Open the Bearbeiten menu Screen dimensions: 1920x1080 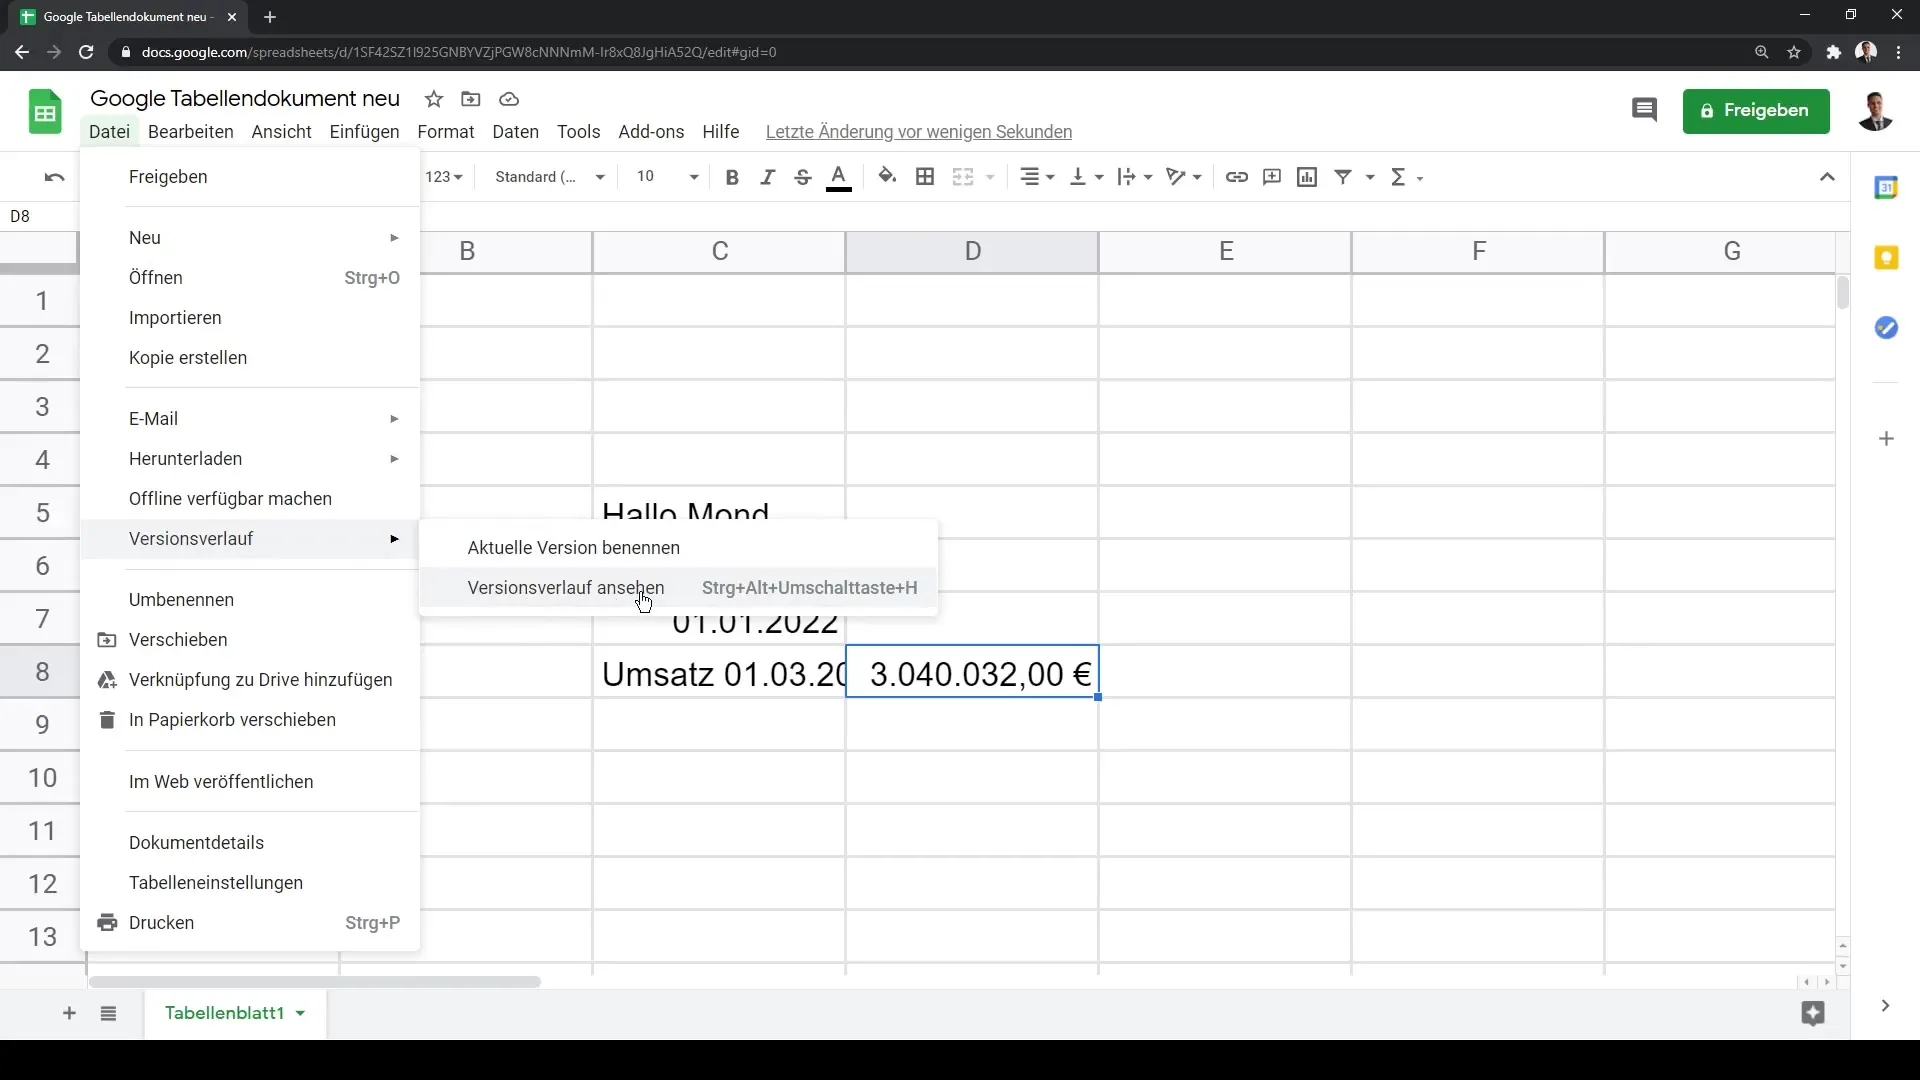[190, 132]
